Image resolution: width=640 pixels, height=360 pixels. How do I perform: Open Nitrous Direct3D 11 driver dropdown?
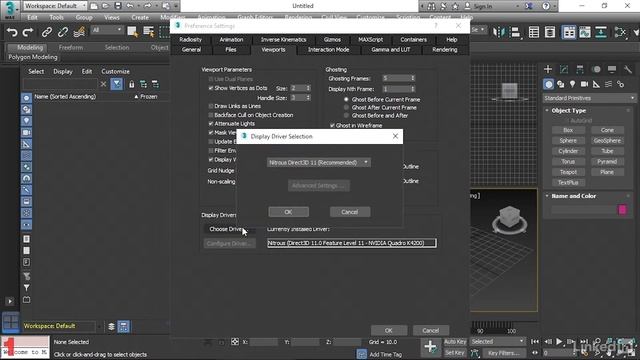(x=319, y=162)
